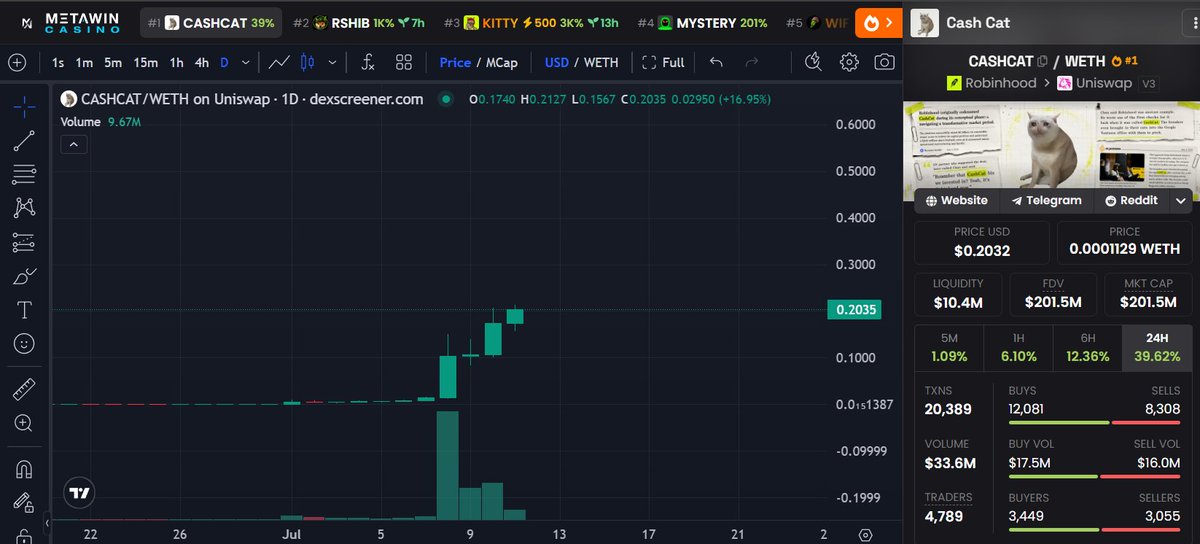Select the 1h timeframe
Screen dimensions: 1200x544
[x=176, y=62]
